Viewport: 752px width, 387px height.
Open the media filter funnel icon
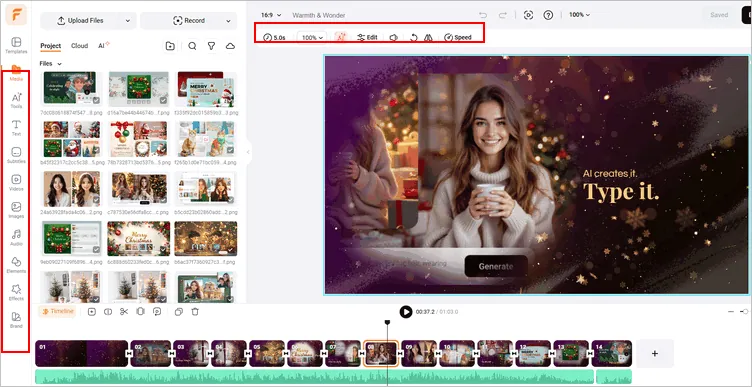211,46
